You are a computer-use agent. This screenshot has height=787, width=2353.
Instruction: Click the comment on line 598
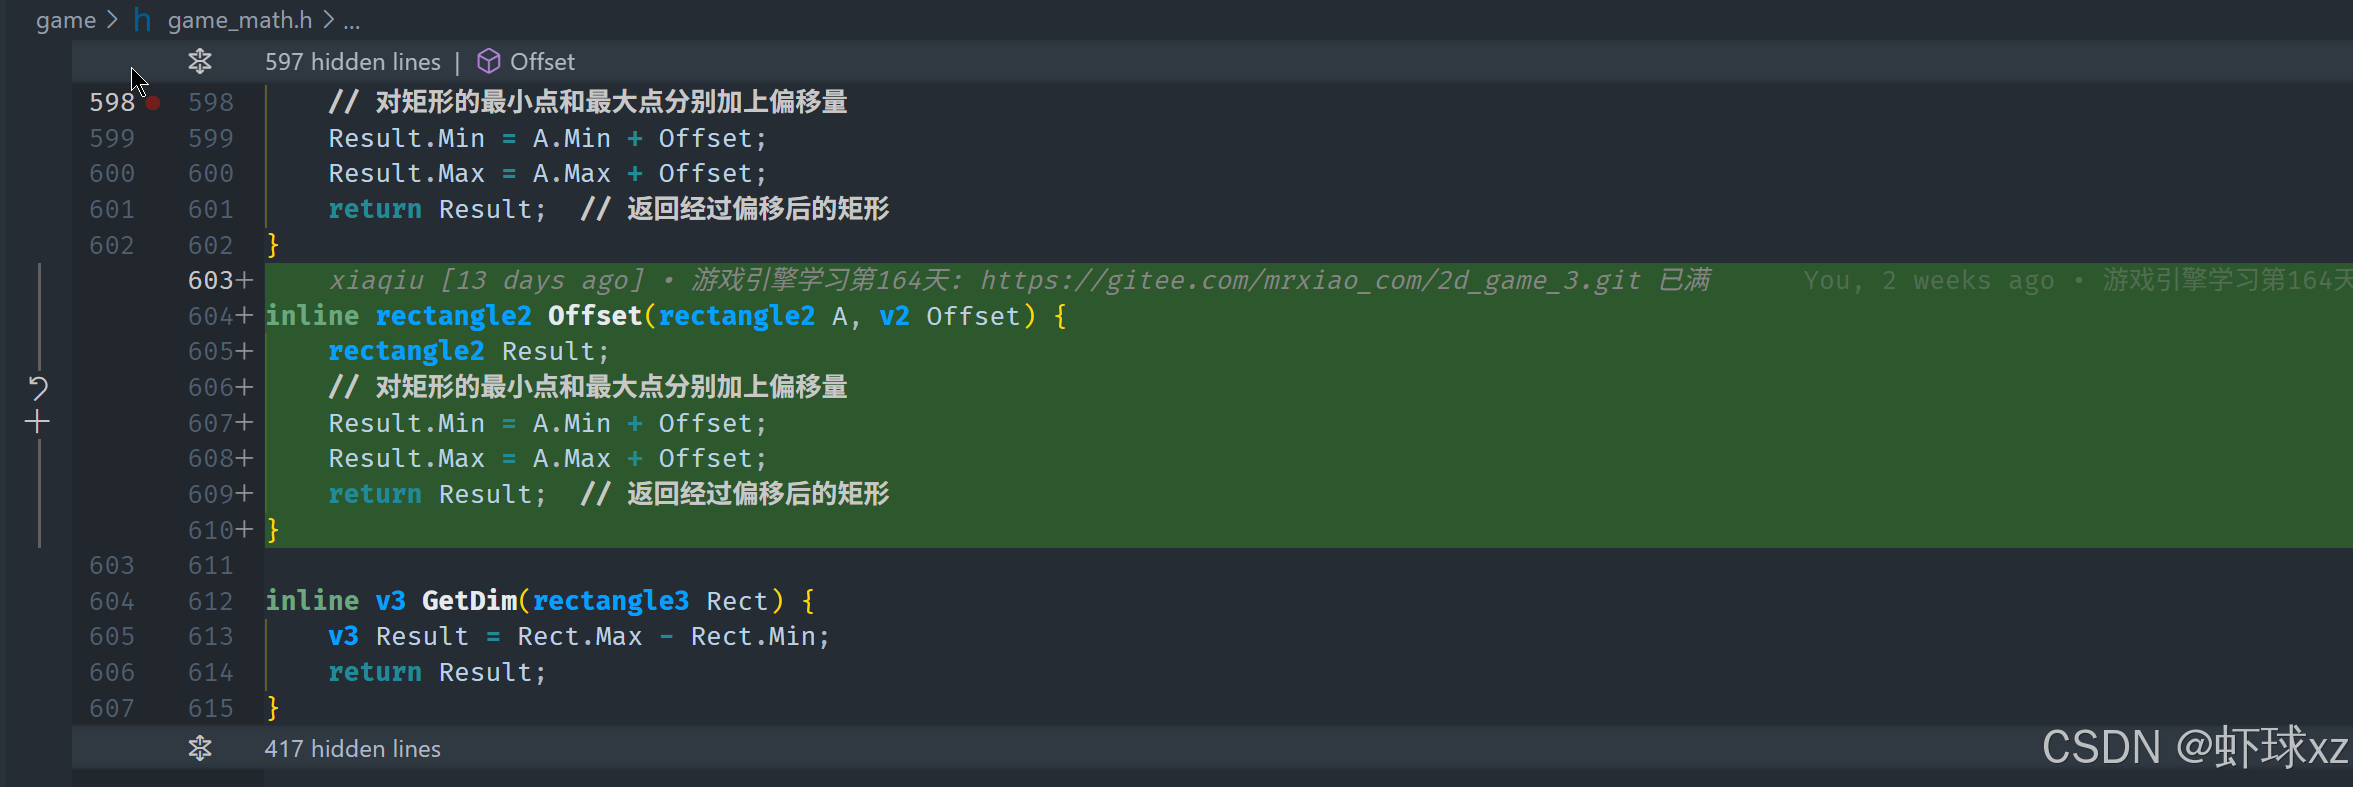coord(588,102)
